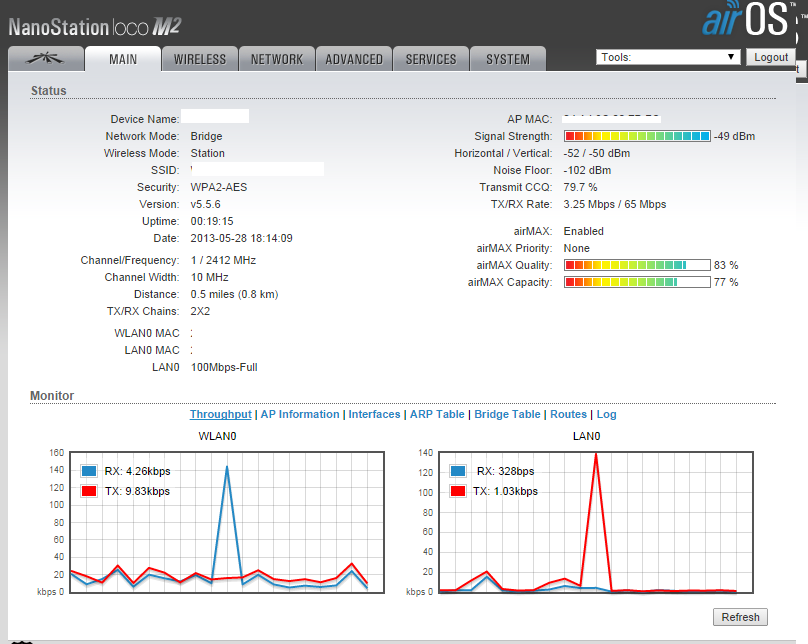Switch to the MAIN tab

click(x=123, y=59)
